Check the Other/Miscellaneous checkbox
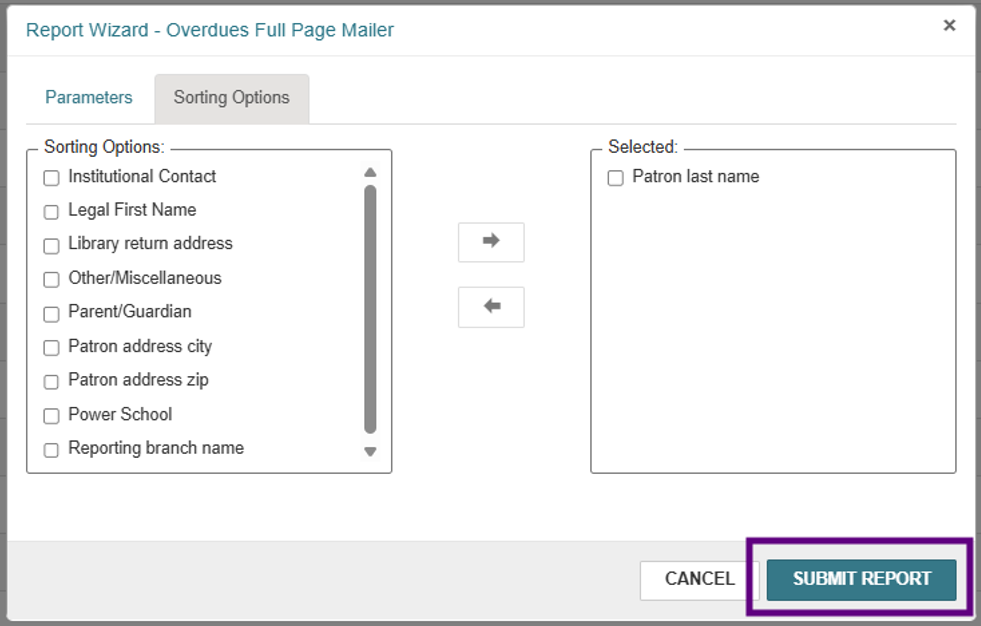The height and width of the screenshot is (626, 981). [x=51, y=280]
